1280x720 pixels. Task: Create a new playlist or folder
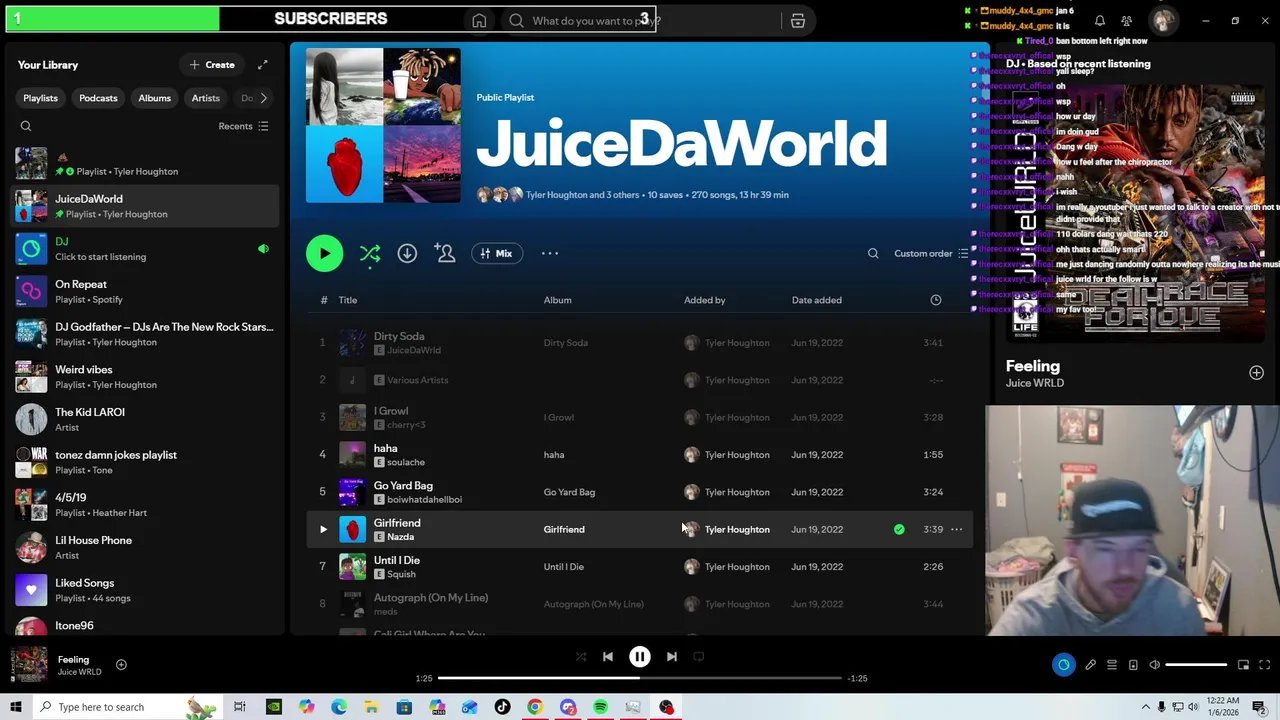212,65
